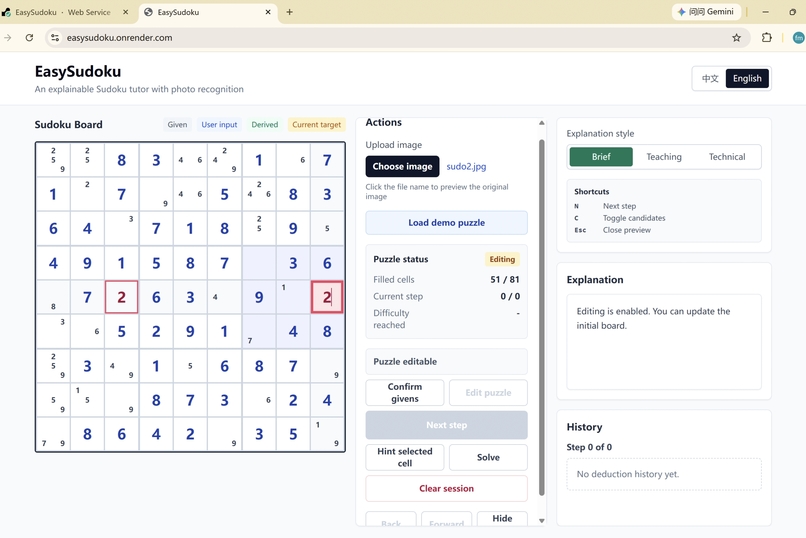Click the Editing status badge
The image size is (806, 538).
502,259
